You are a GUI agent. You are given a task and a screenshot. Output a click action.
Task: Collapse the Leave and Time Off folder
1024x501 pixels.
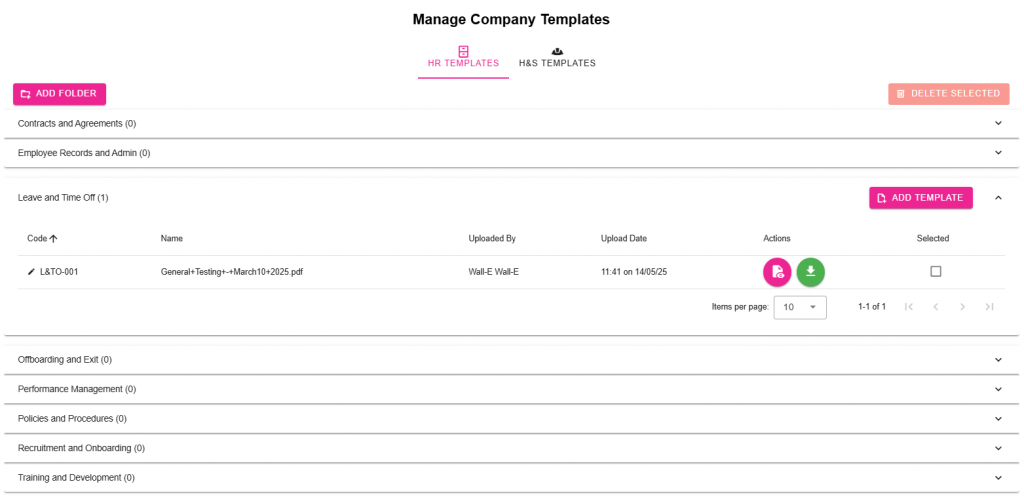point(998,198)
